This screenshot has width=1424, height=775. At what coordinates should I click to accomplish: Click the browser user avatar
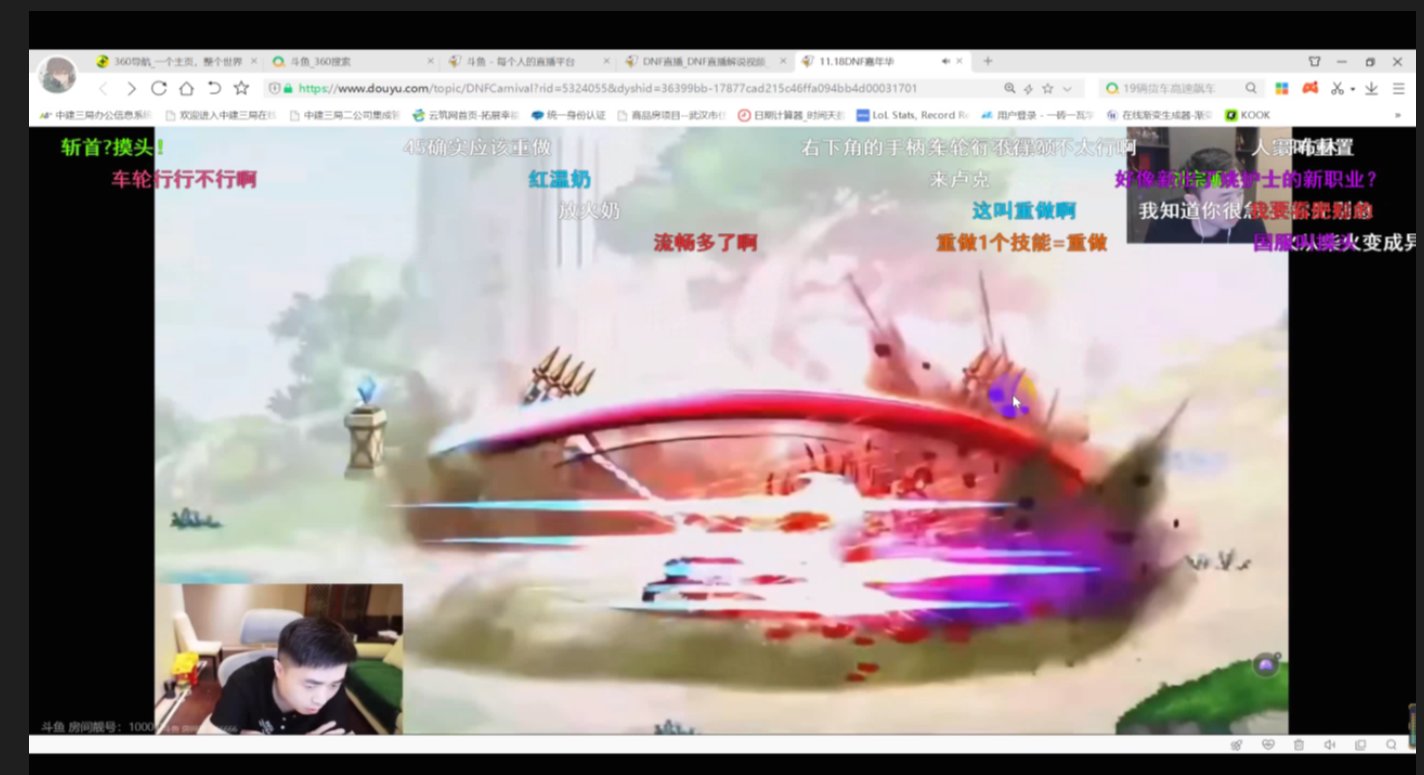click(x=58, y=74)
